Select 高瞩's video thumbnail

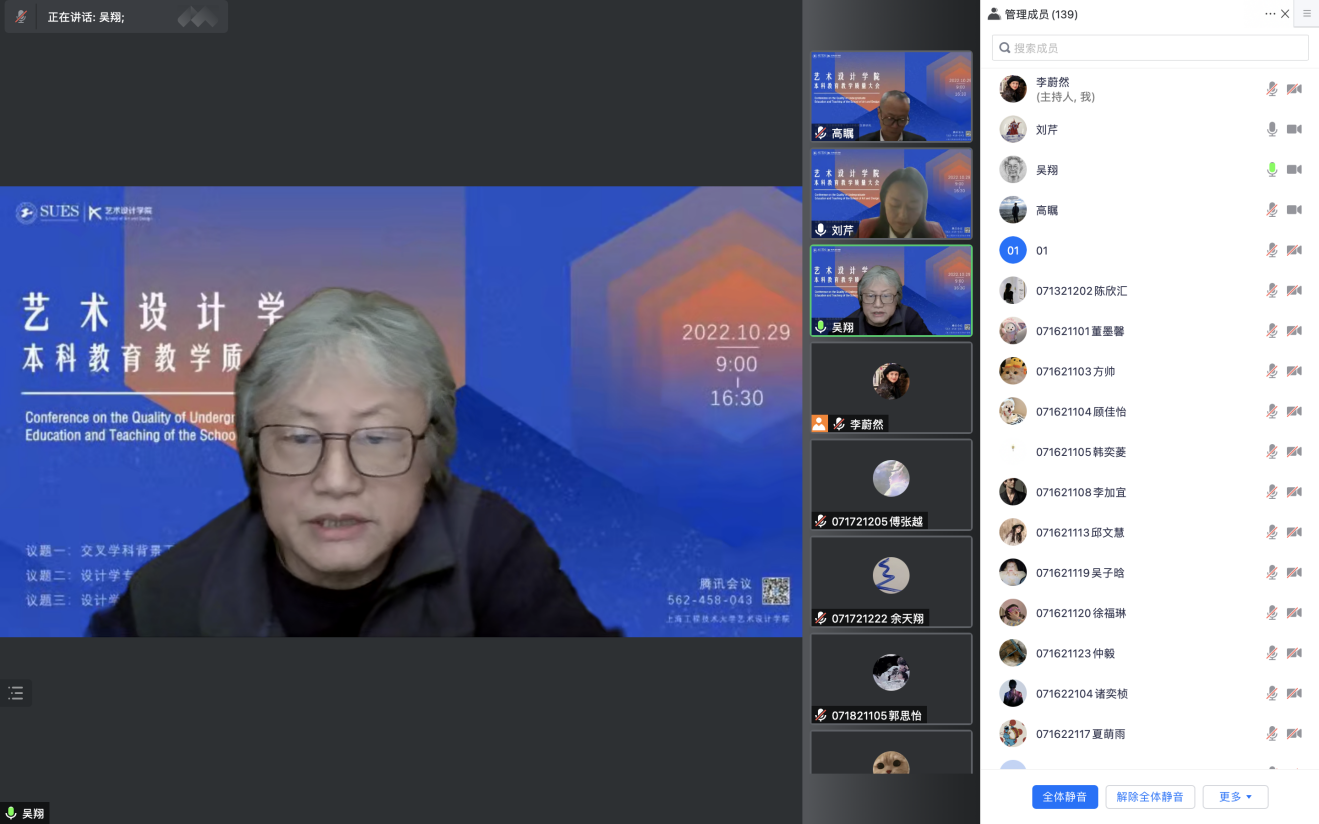click(x=891, y=96)
